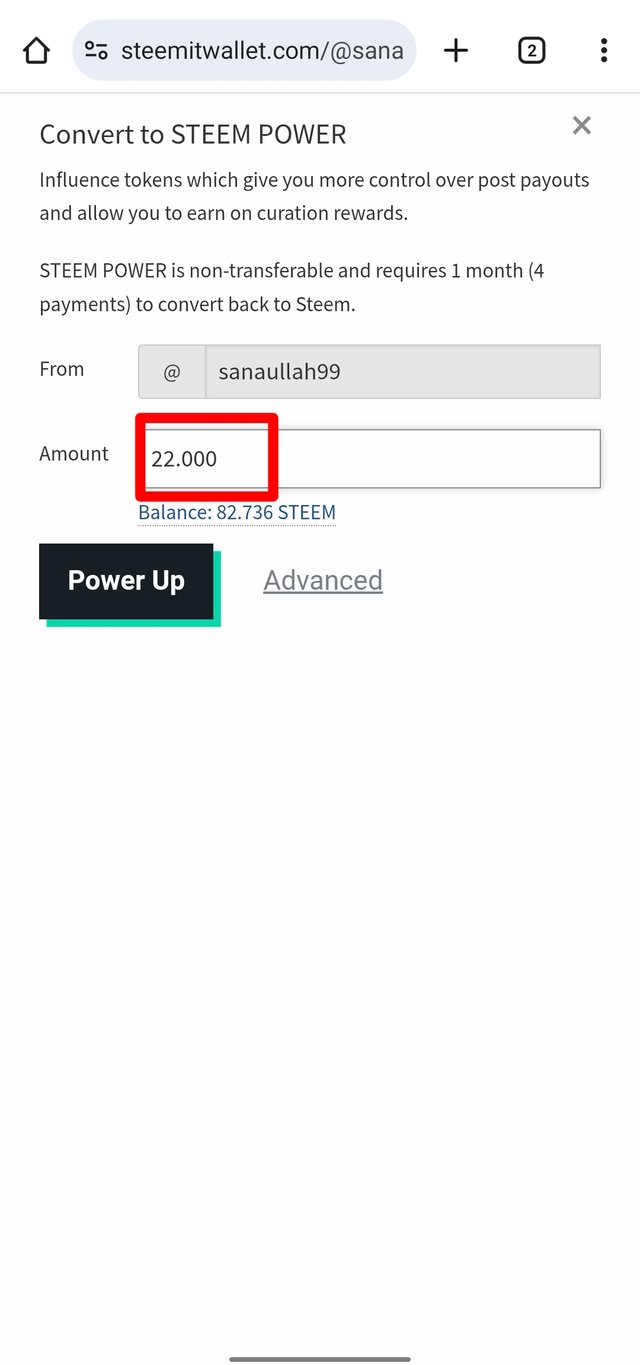Click the Convert to STEEM POWER heading
The image size is (640, 1365).
click(x=193, y=135)
